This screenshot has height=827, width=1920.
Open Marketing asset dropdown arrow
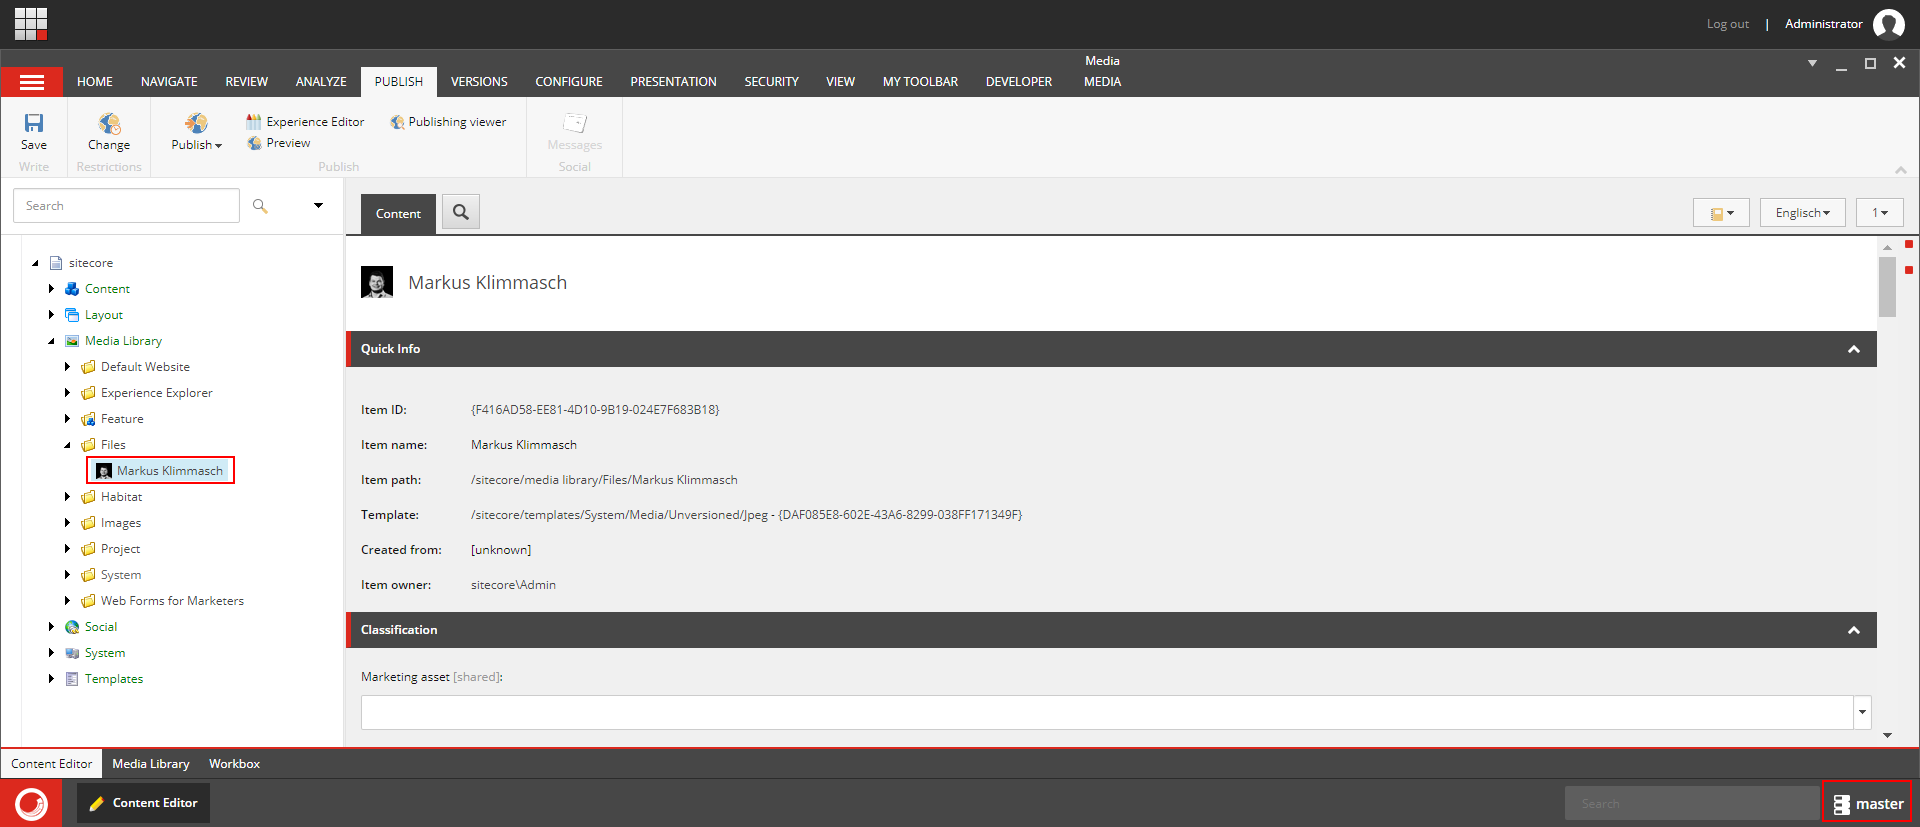point(1862,713)
